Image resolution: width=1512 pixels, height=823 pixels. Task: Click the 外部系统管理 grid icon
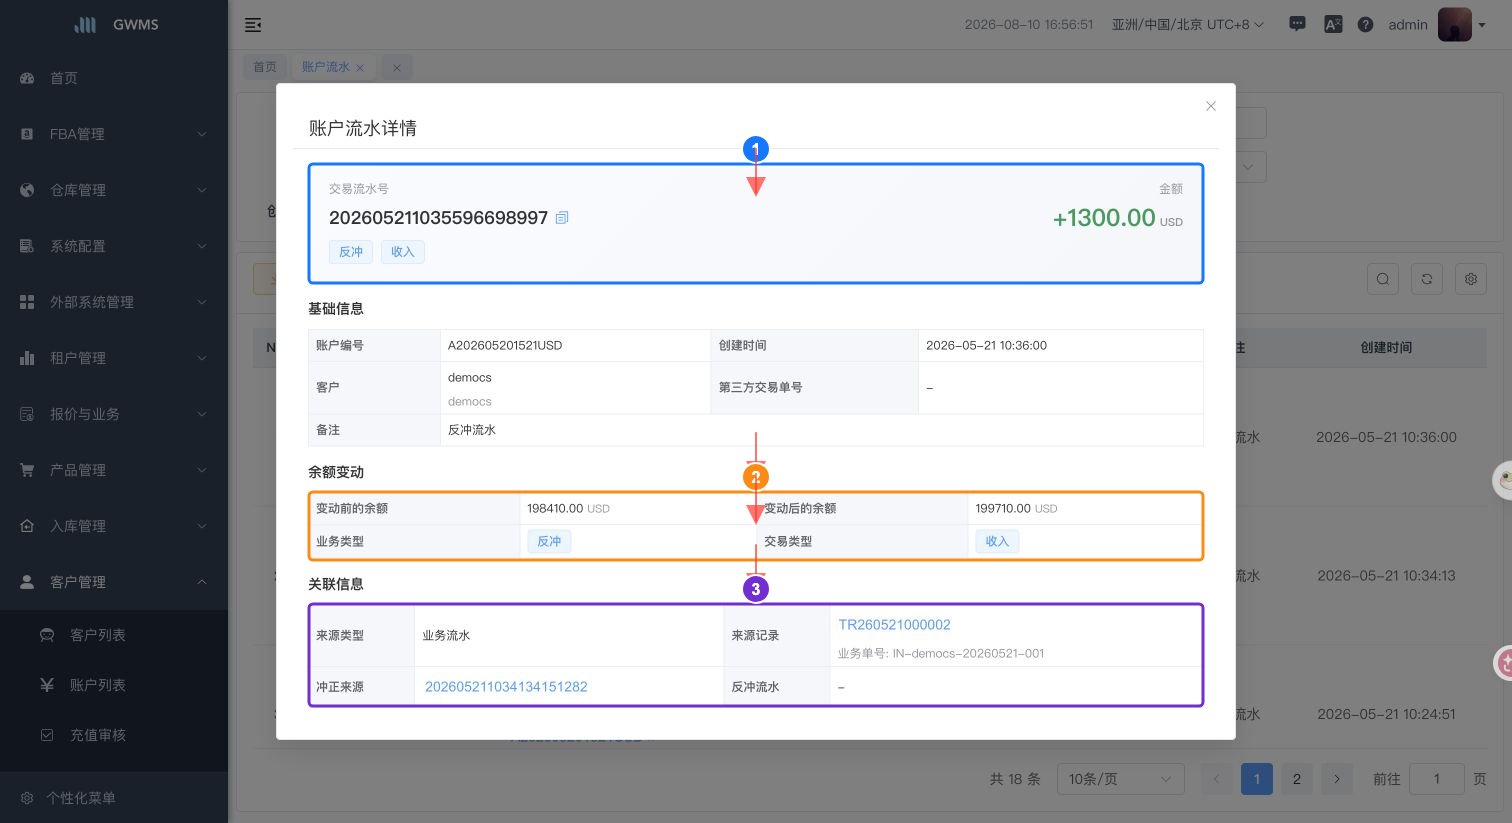pyautogui.click(x=27, y=302)
